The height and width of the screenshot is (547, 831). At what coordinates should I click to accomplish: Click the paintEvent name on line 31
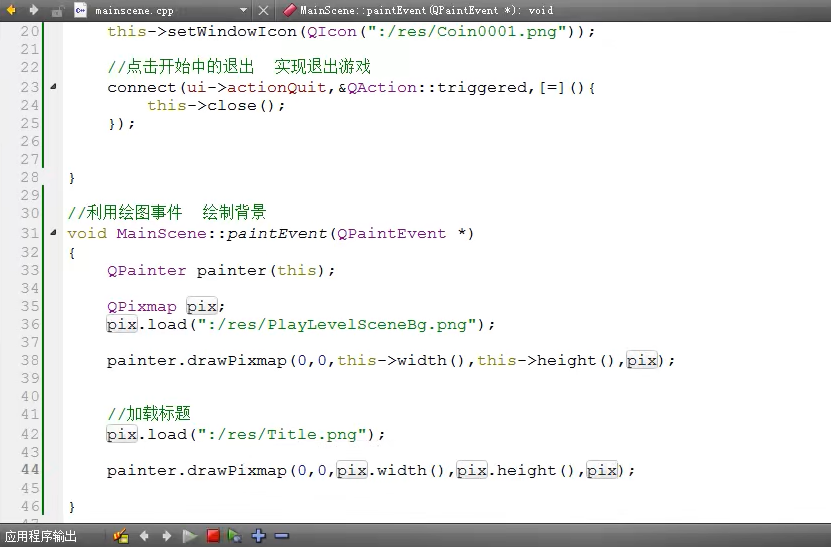(x=277, y=234)
